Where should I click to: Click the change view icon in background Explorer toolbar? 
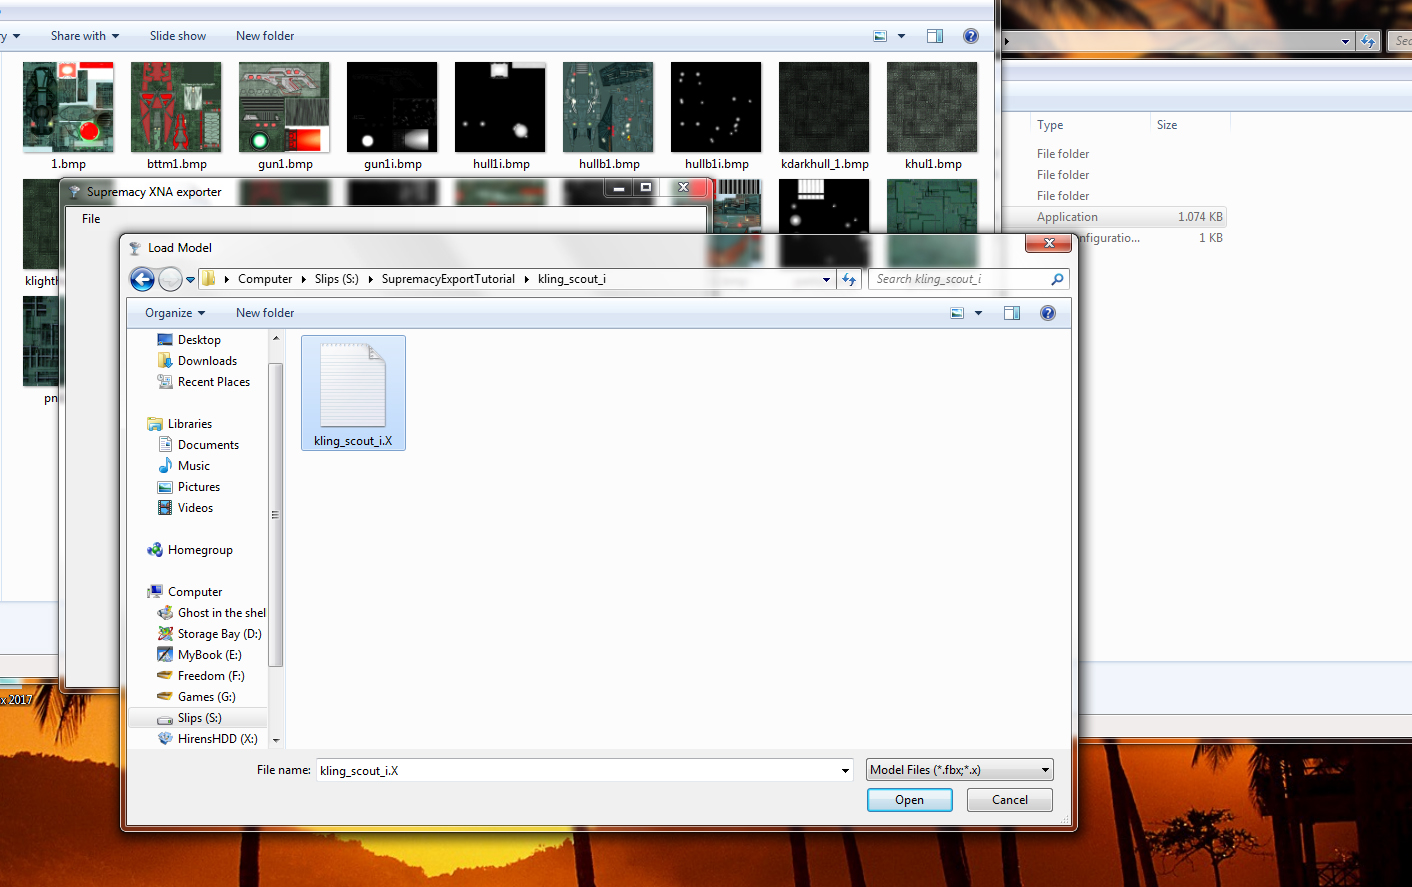pos(880,36)
